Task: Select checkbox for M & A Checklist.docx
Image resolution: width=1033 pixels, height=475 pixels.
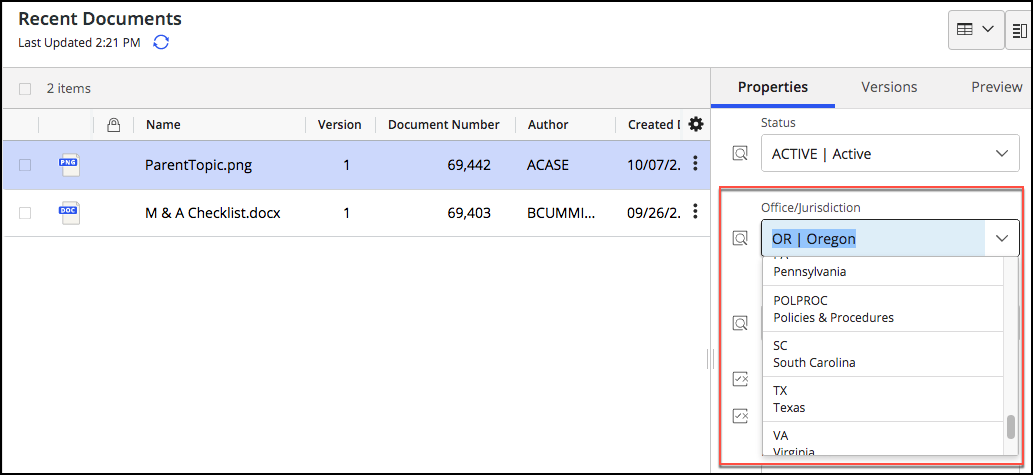Action: click(x=25, y=213)
